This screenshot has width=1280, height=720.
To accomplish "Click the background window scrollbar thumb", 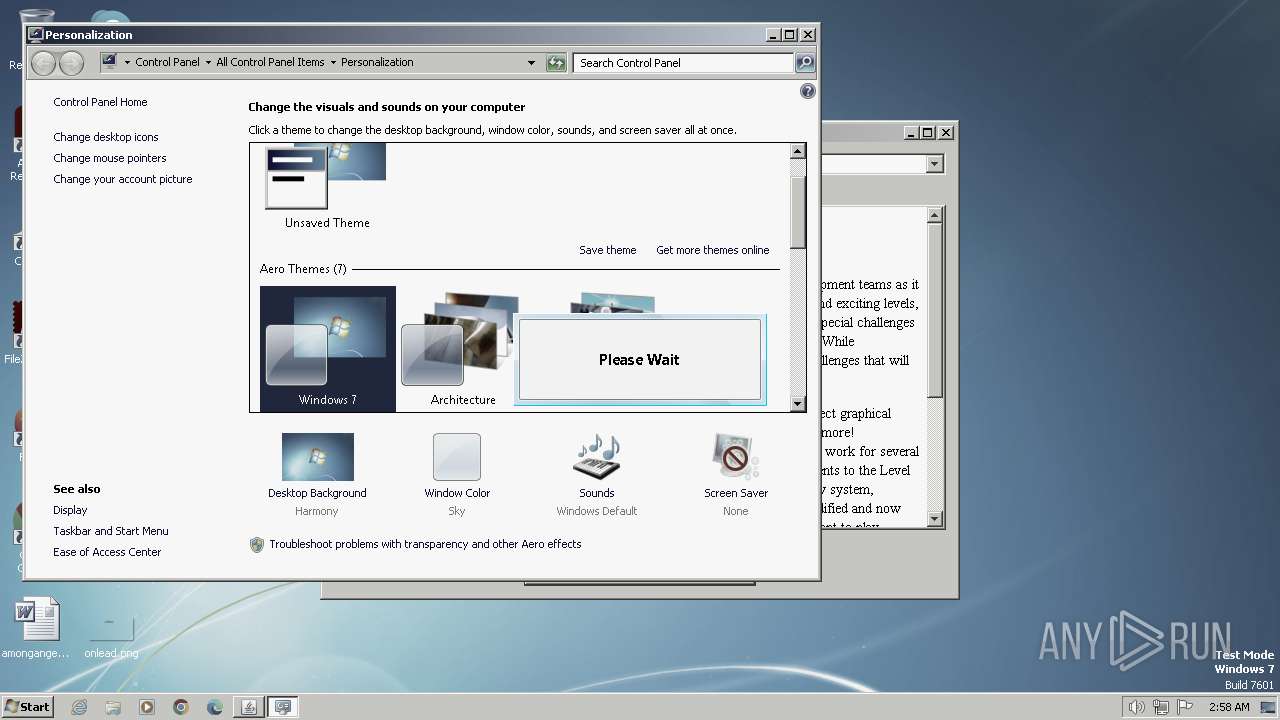I will [x=935, y=310].
